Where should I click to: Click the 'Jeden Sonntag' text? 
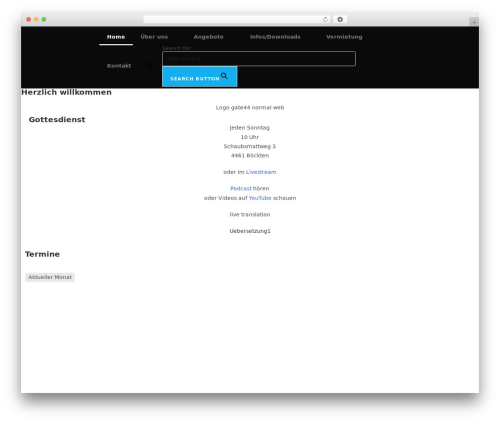pos(250,128)
